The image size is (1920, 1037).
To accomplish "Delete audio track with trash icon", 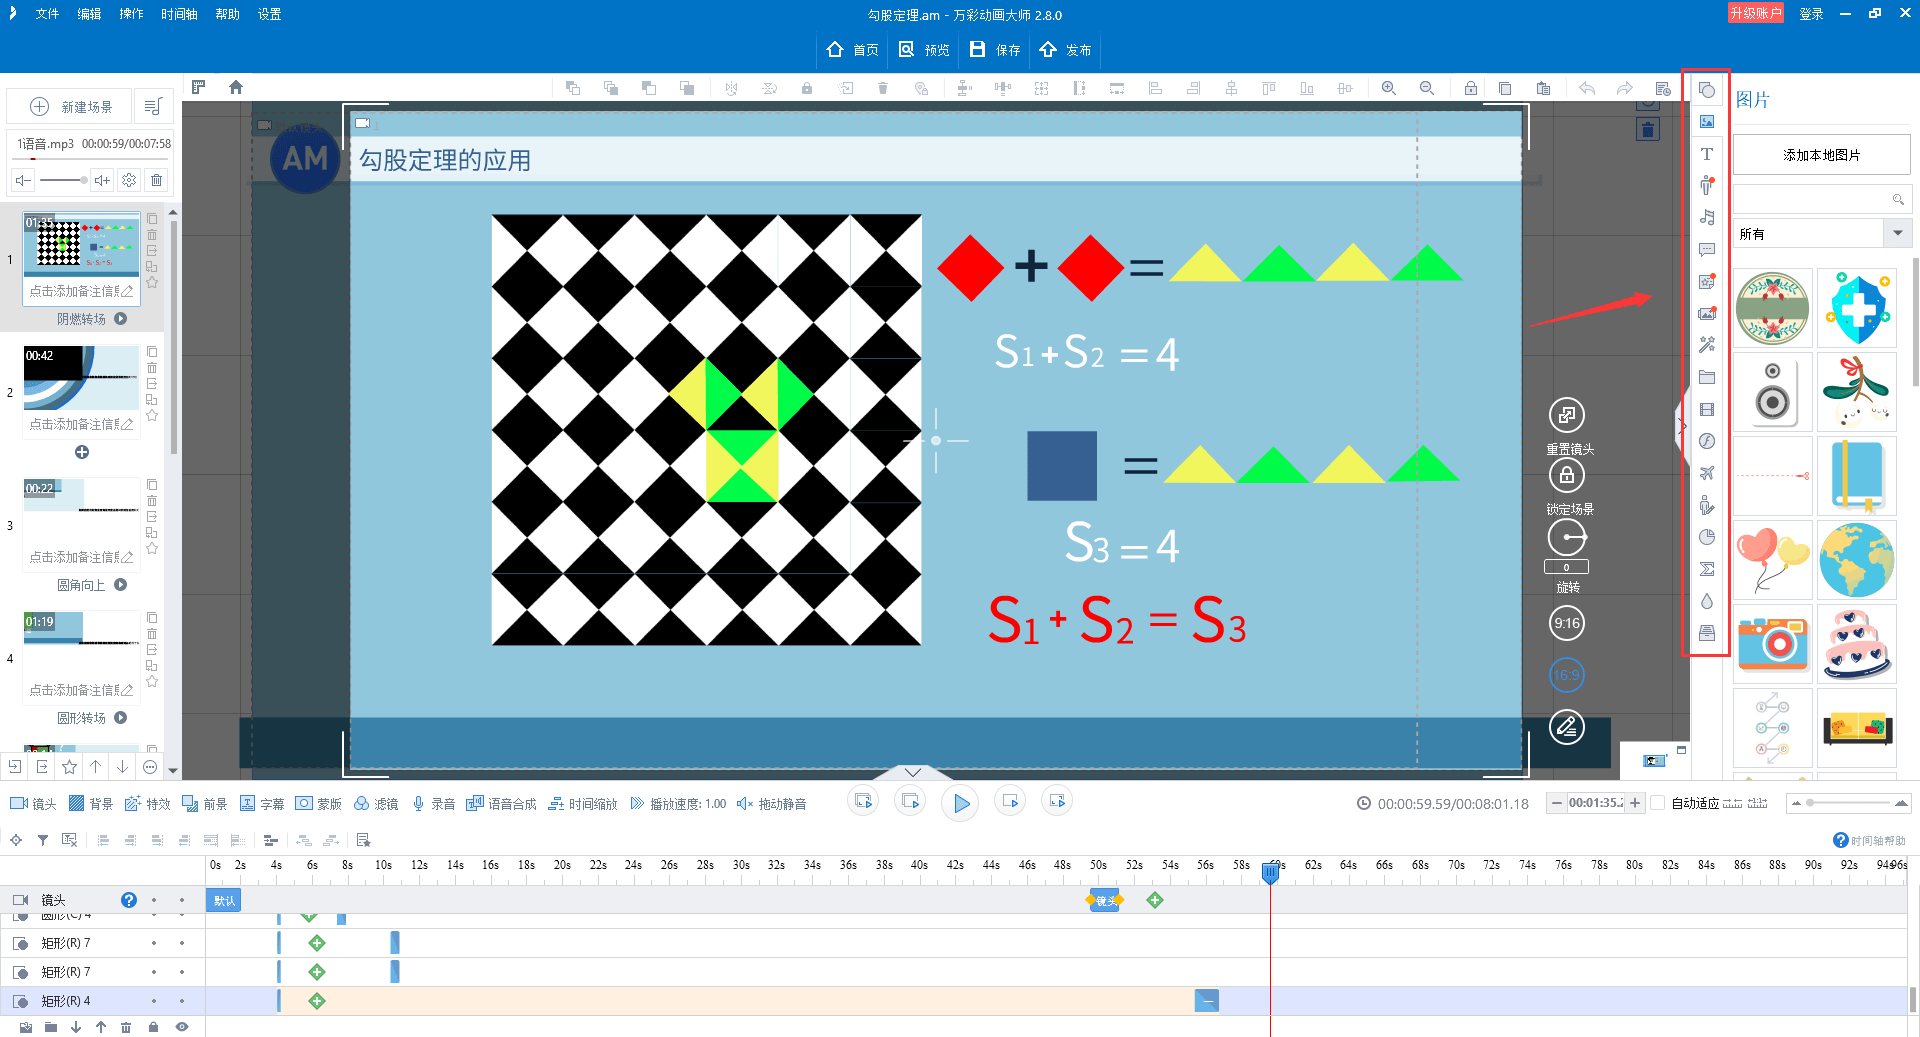I will pyautogui.click(x=157, y=180).
